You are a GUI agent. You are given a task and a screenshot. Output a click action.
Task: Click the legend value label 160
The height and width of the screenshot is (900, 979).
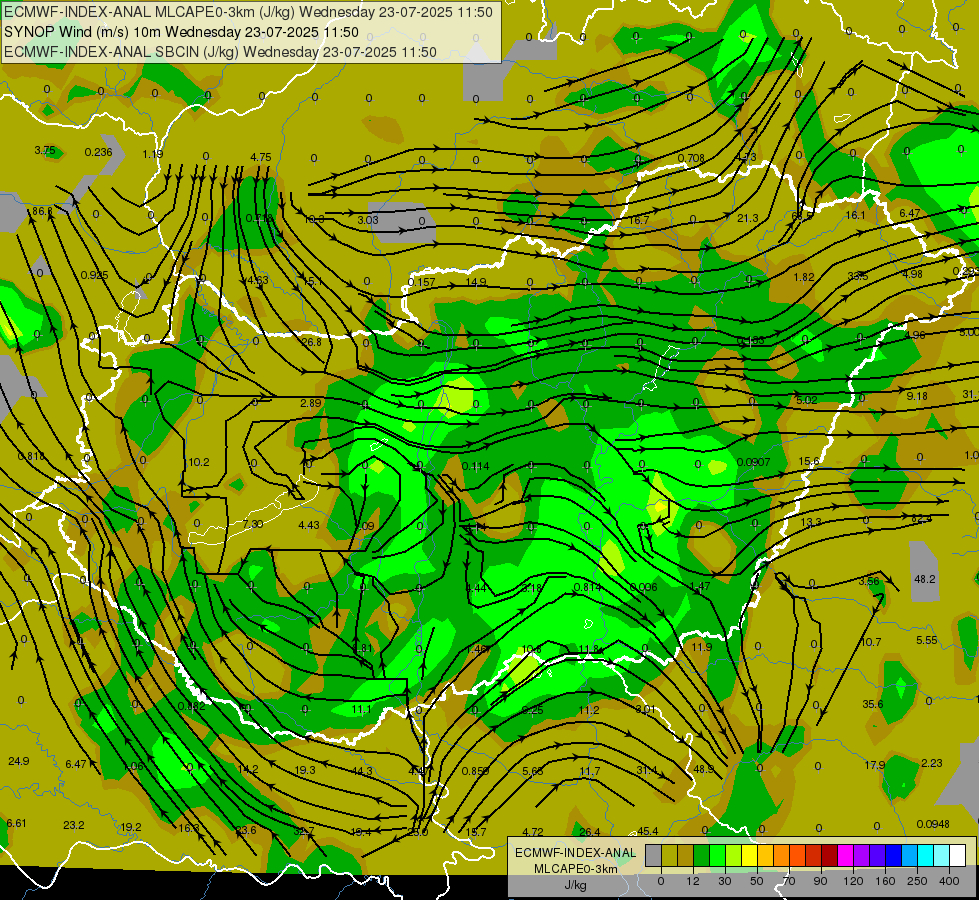tap(885, 881)
